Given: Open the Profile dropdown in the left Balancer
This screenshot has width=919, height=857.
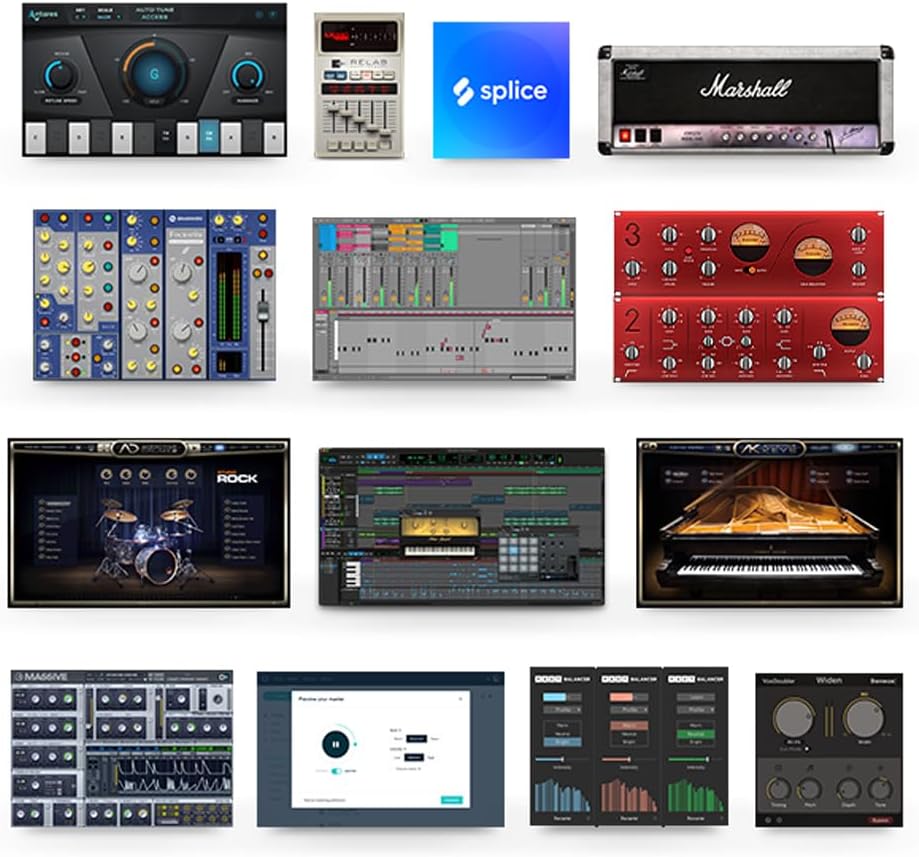Looking at the screenshot, I should coord(560,711).
